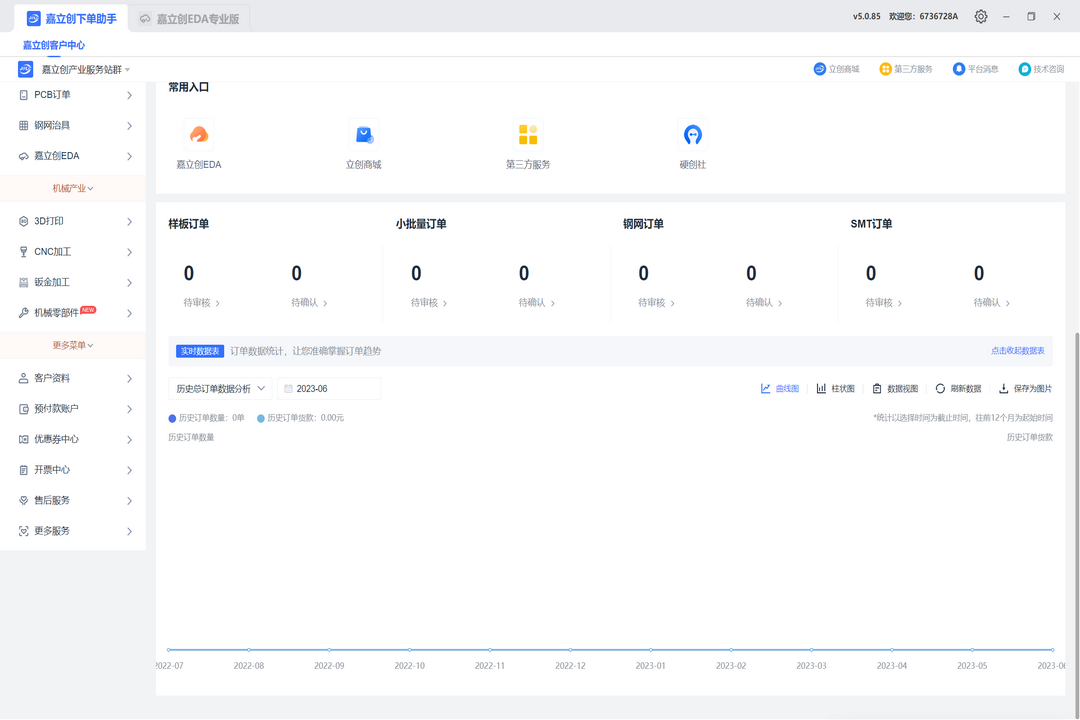The image size is (1080, 720).
Task: Open the 硬创社 shortcut icon
Action: coord(693,134)
